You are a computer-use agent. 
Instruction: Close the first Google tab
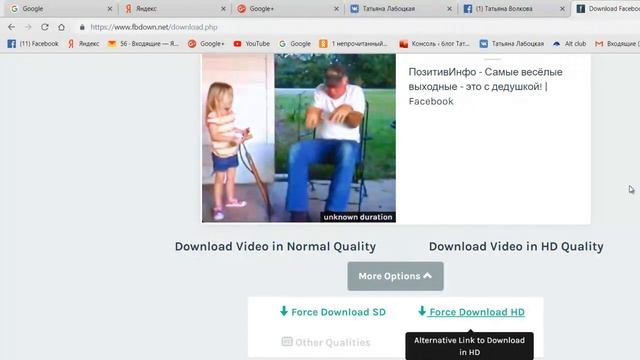110,9
